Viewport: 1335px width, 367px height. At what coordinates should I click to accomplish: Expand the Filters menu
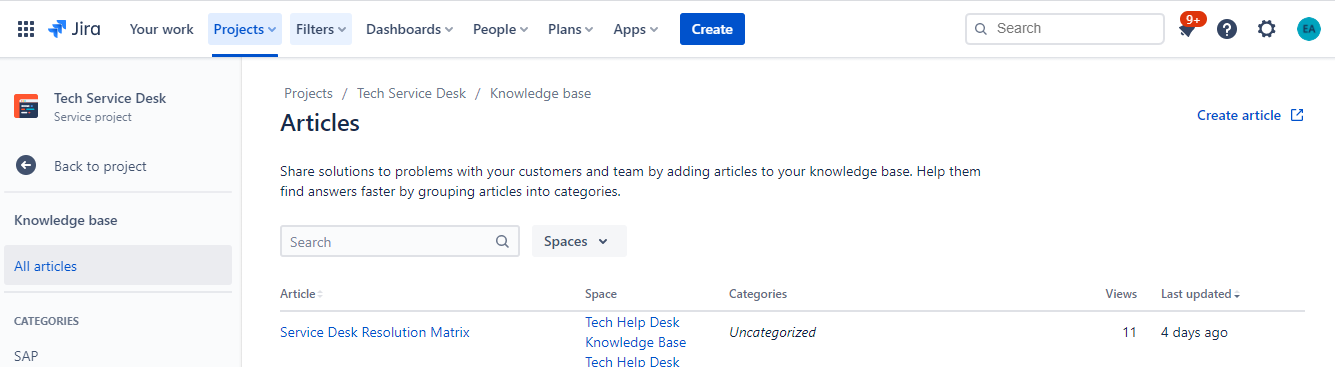[321, 29]
